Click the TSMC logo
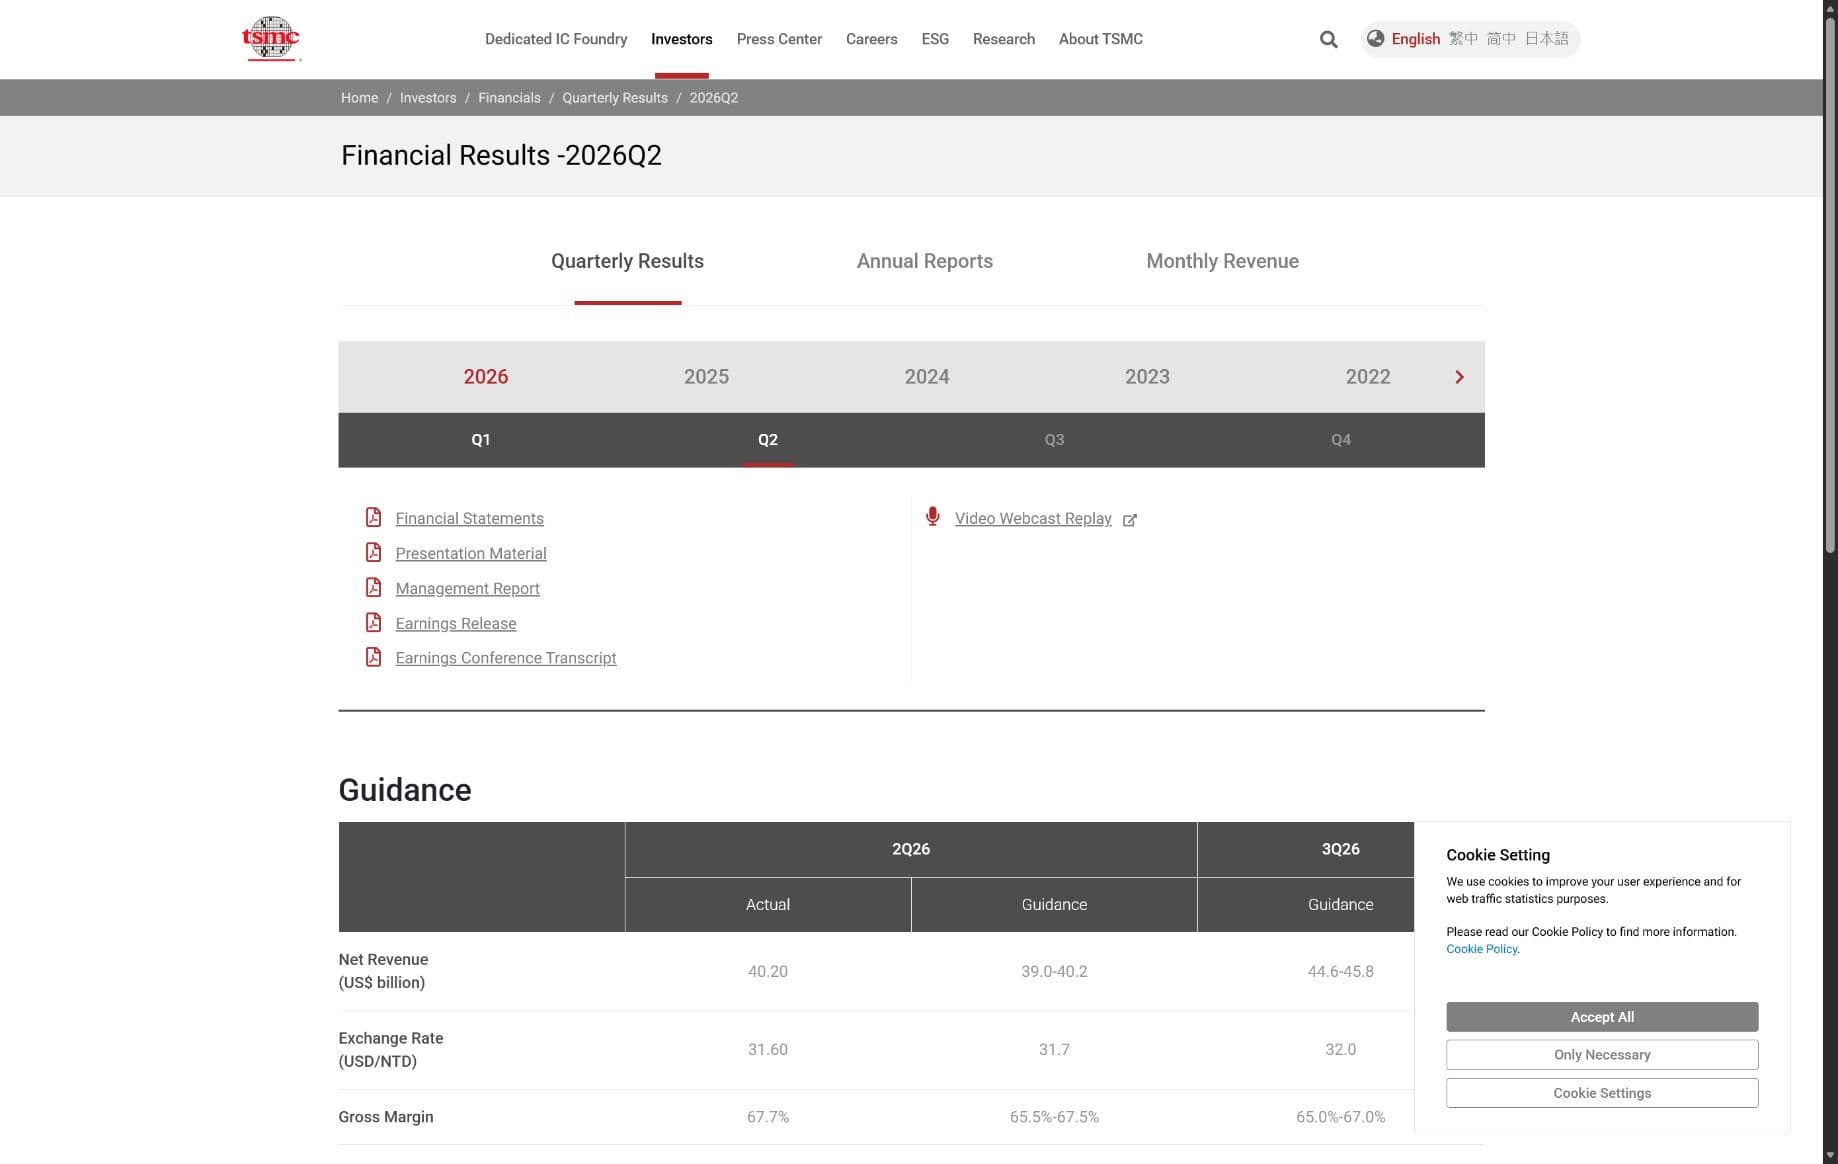1838x1164 pixels. [270, 39]
